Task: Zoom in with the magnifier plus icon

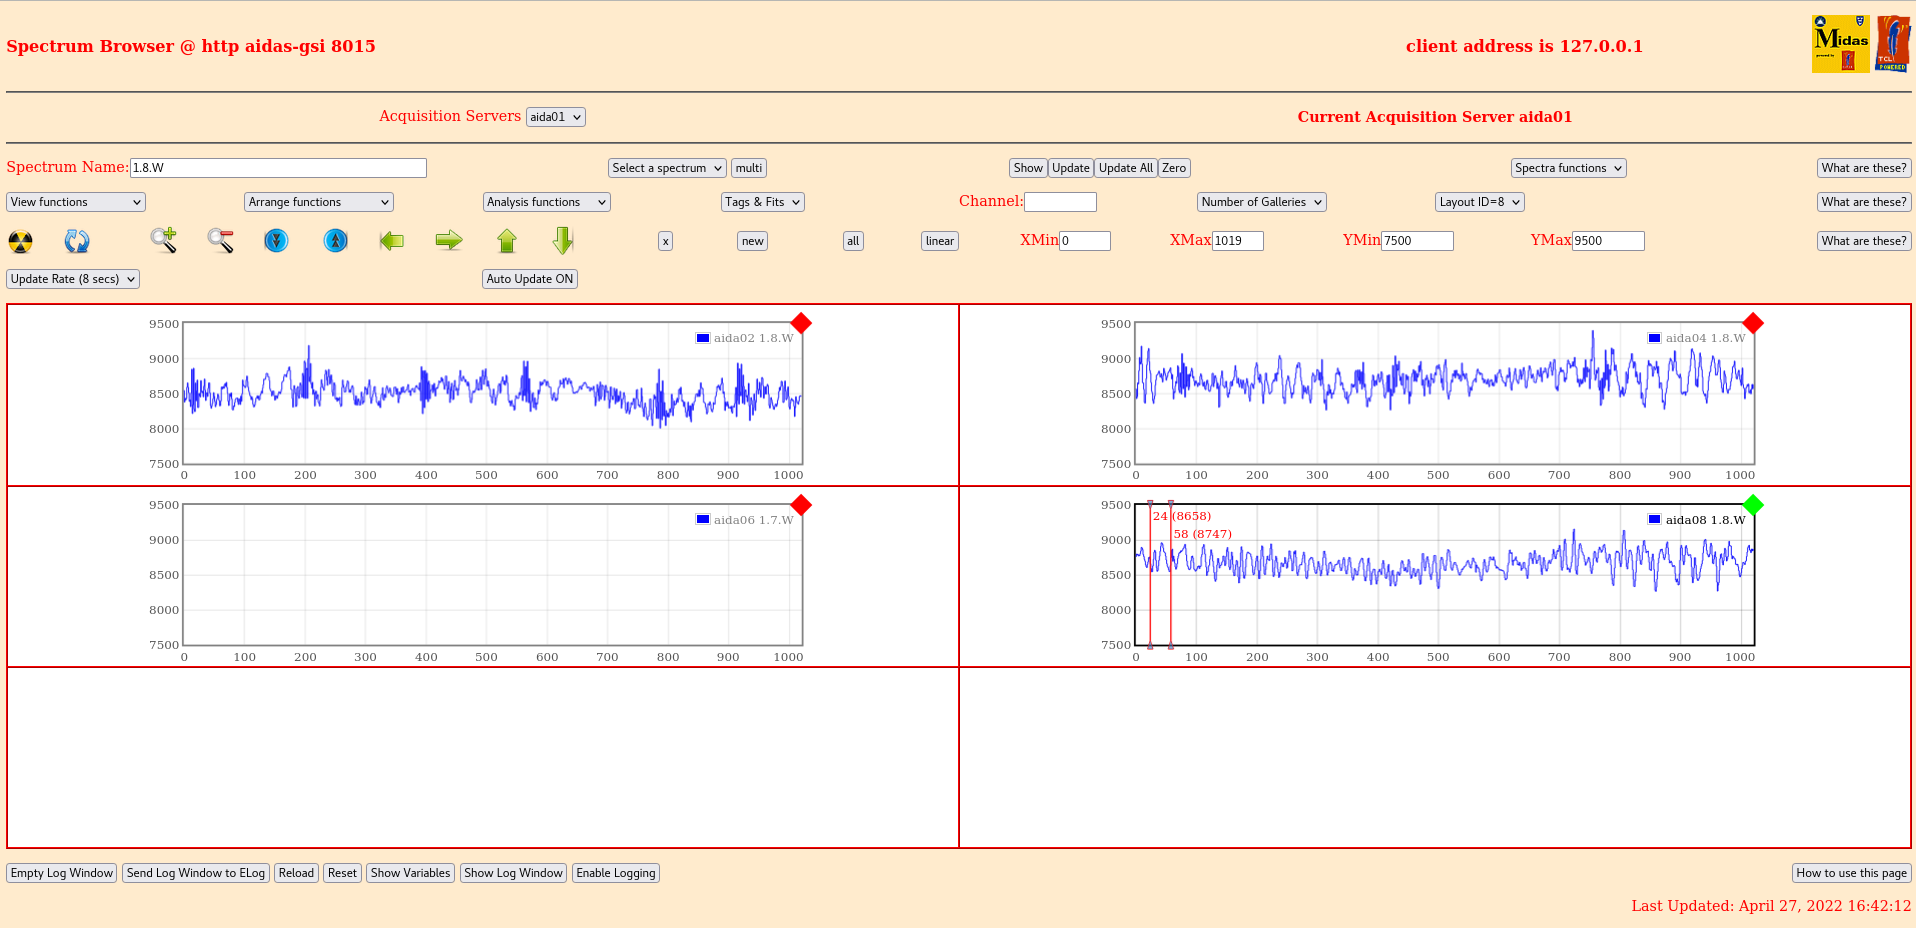Action: tap(163, 240)
